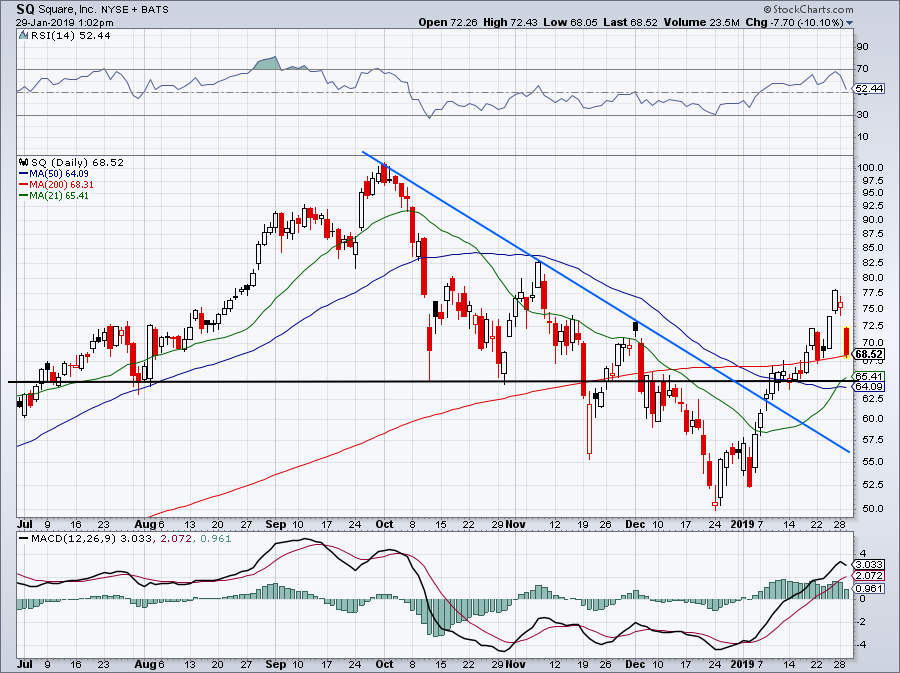900x673 pixels.
Task: Click the 100.0 label on price axis
Action: coord(870,168)
